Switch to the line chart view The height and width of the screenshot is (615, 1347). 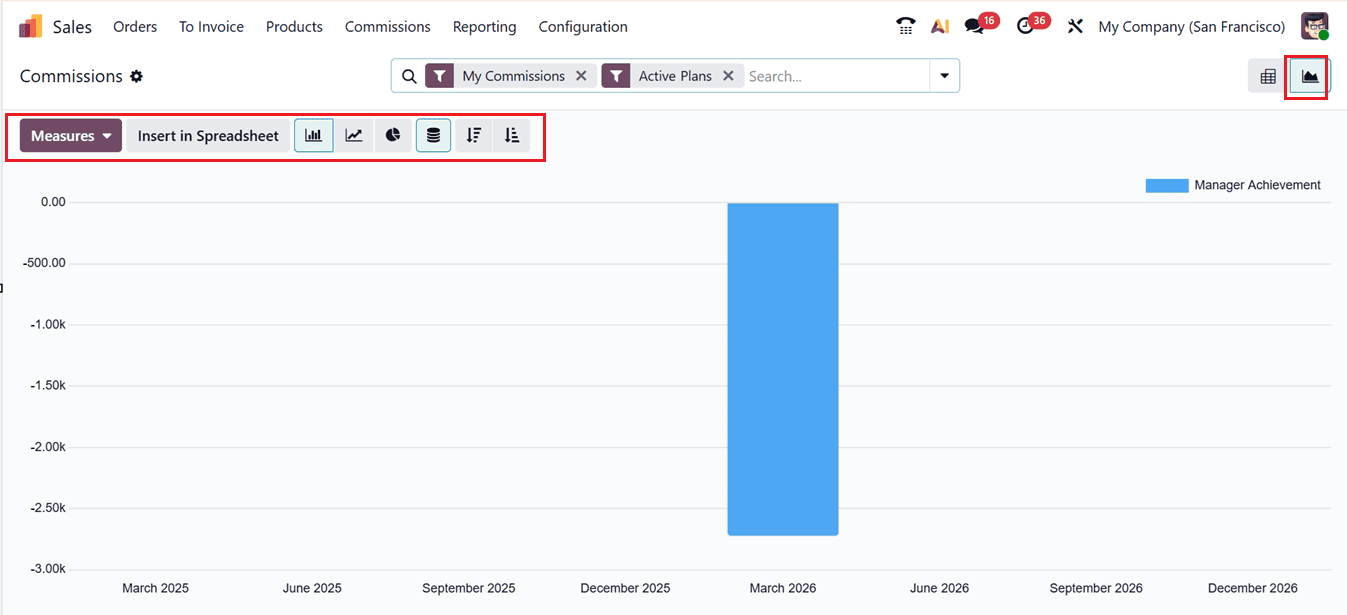coord(353,135)
